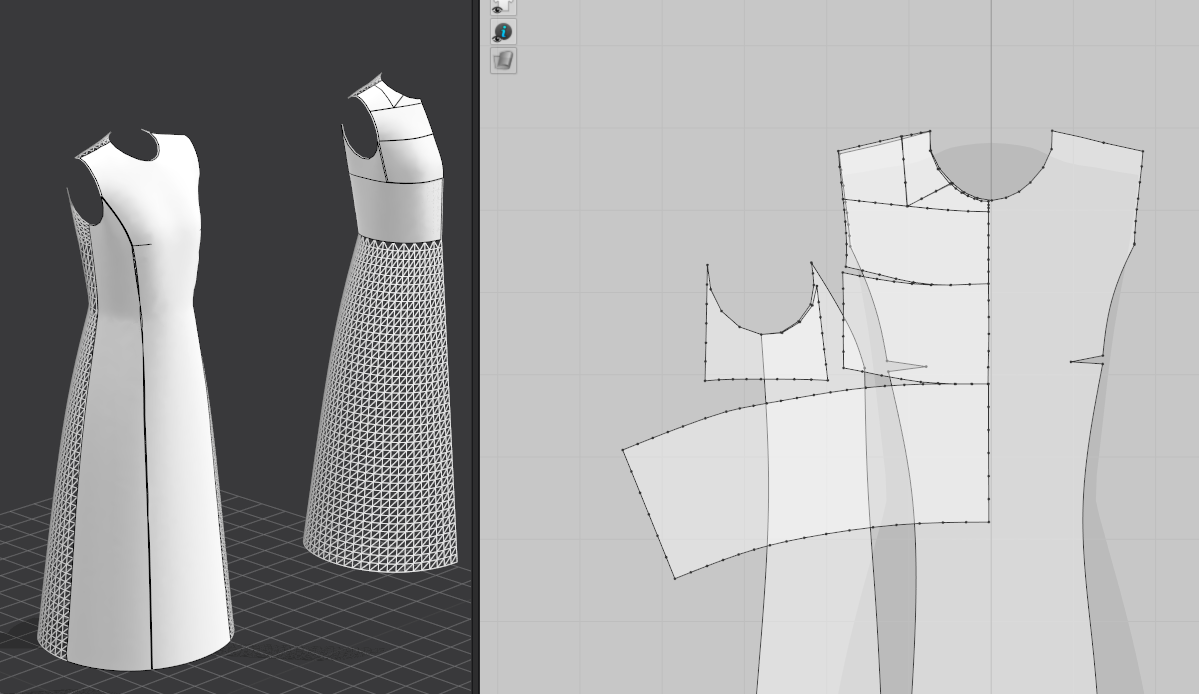Click the gray fabric surface texture icon
This screenshot has height=694, width=1199.
coord(503,60)
